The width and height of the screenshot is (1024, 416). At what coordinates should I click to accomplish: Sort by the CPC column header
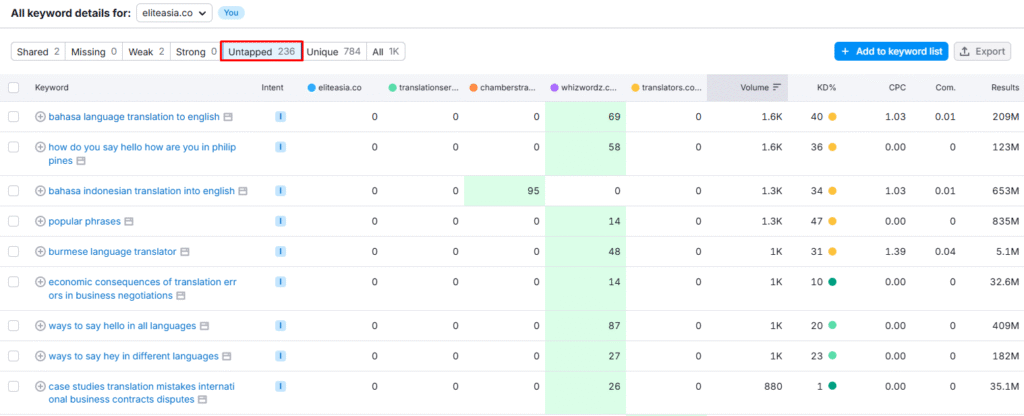click(897, 88)
